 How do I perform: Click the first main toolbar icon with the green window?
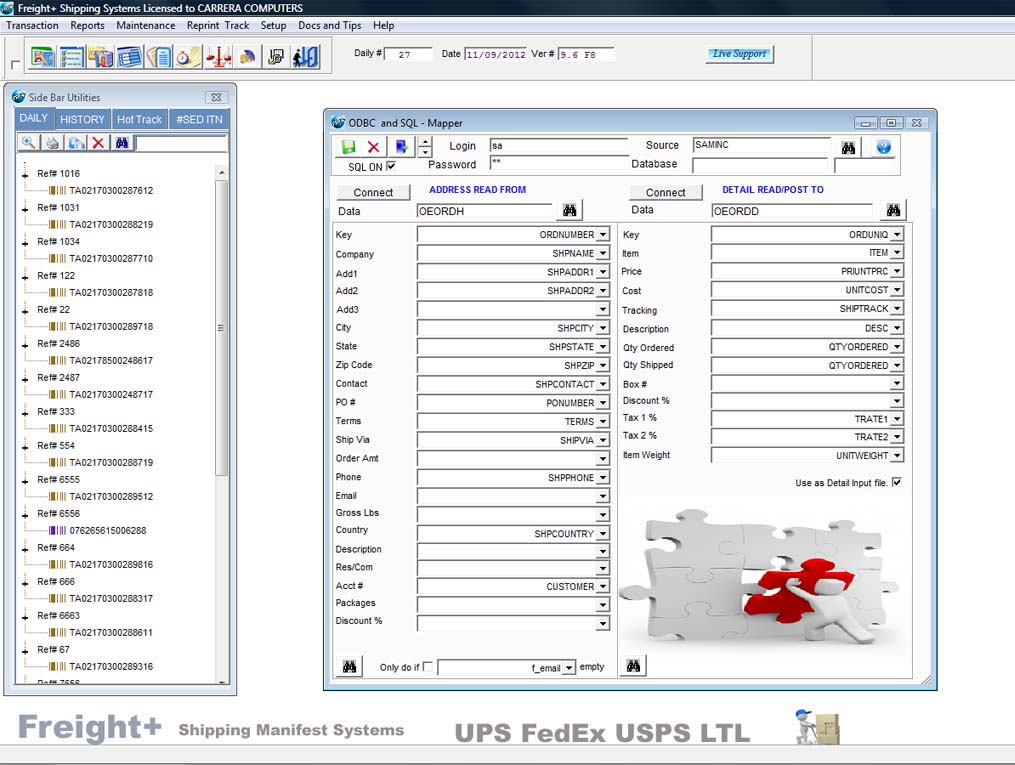(43, 57)
